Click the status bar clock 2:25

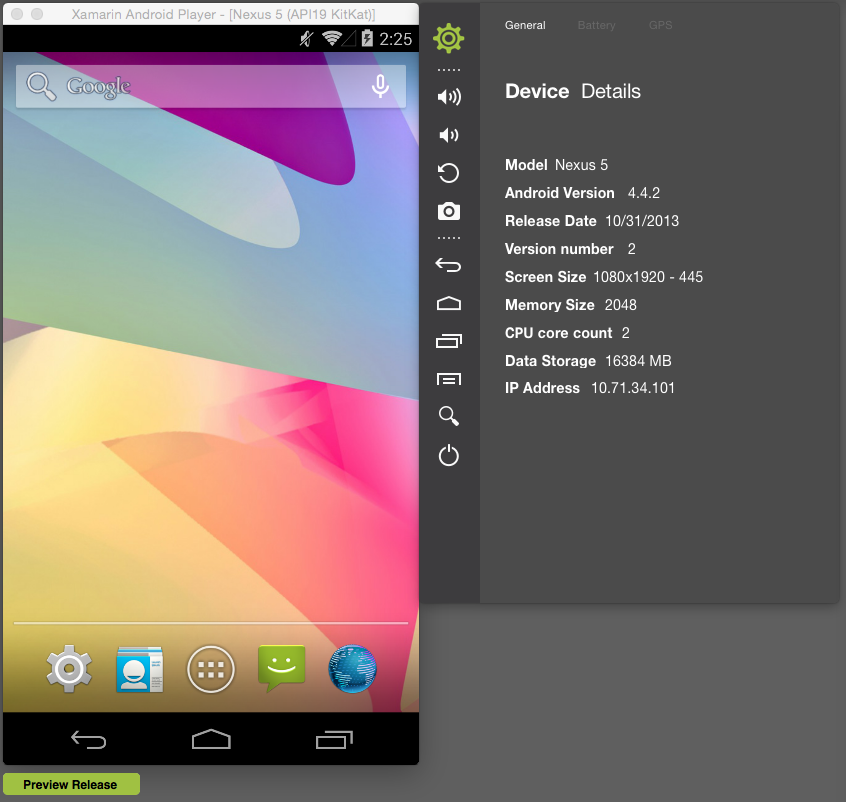point(395,39)
